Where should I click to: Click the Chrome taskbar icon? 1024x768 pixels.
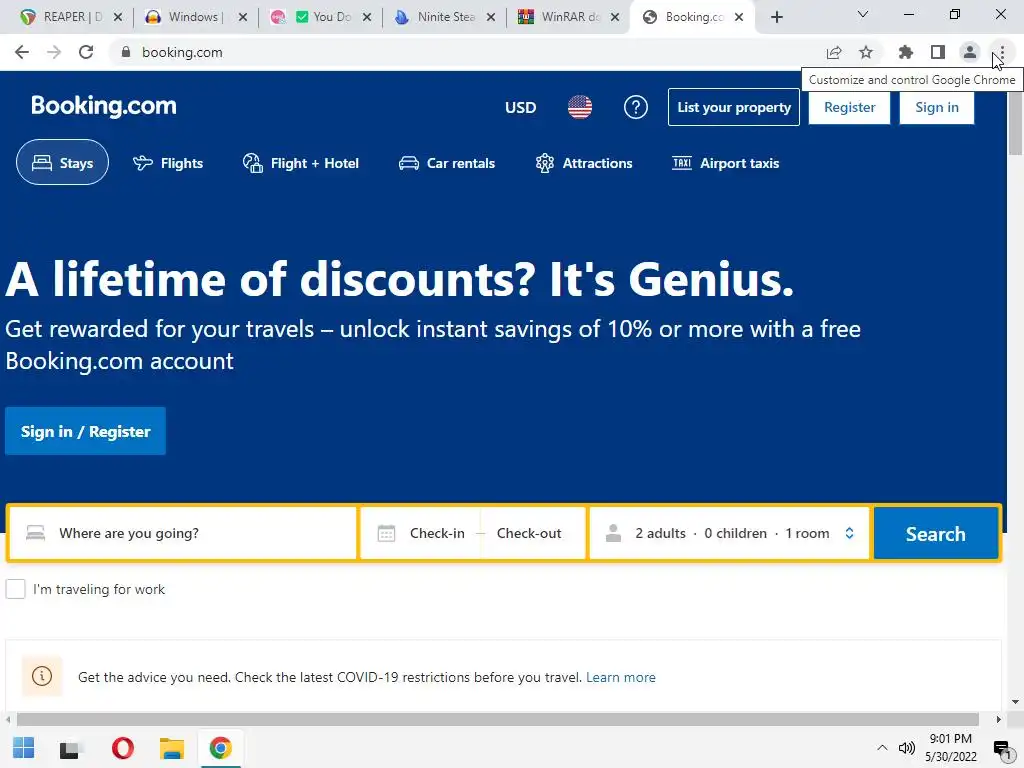point(220,748)
